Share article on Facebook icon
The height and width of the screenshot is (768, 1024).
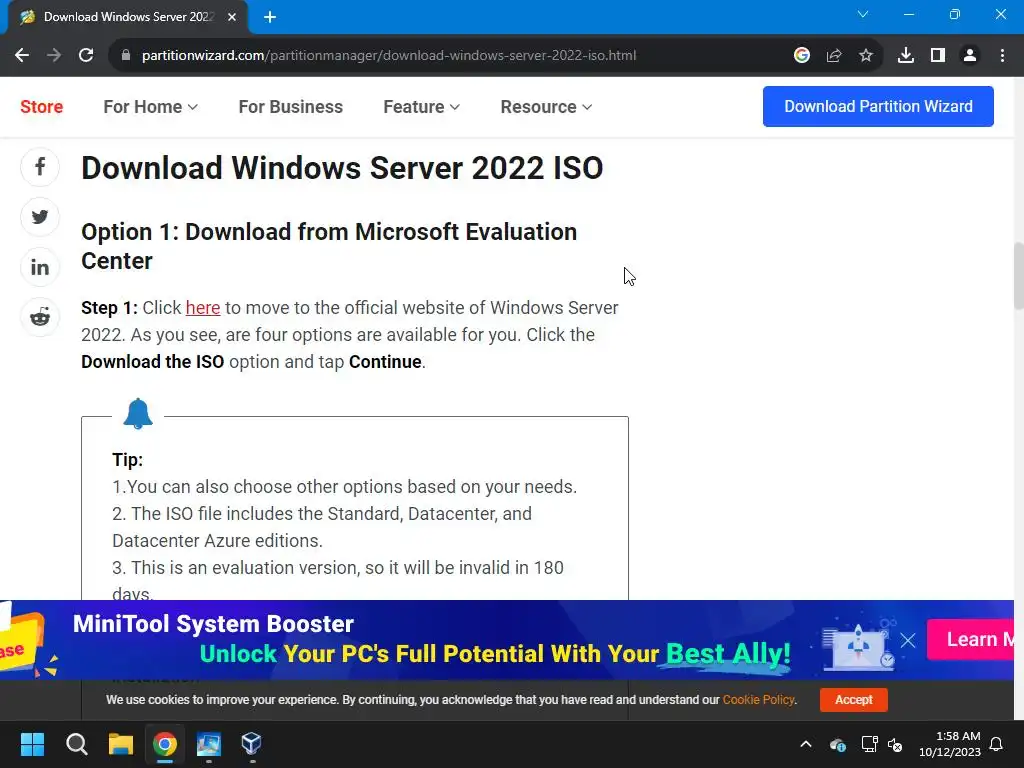coord(40,167)
